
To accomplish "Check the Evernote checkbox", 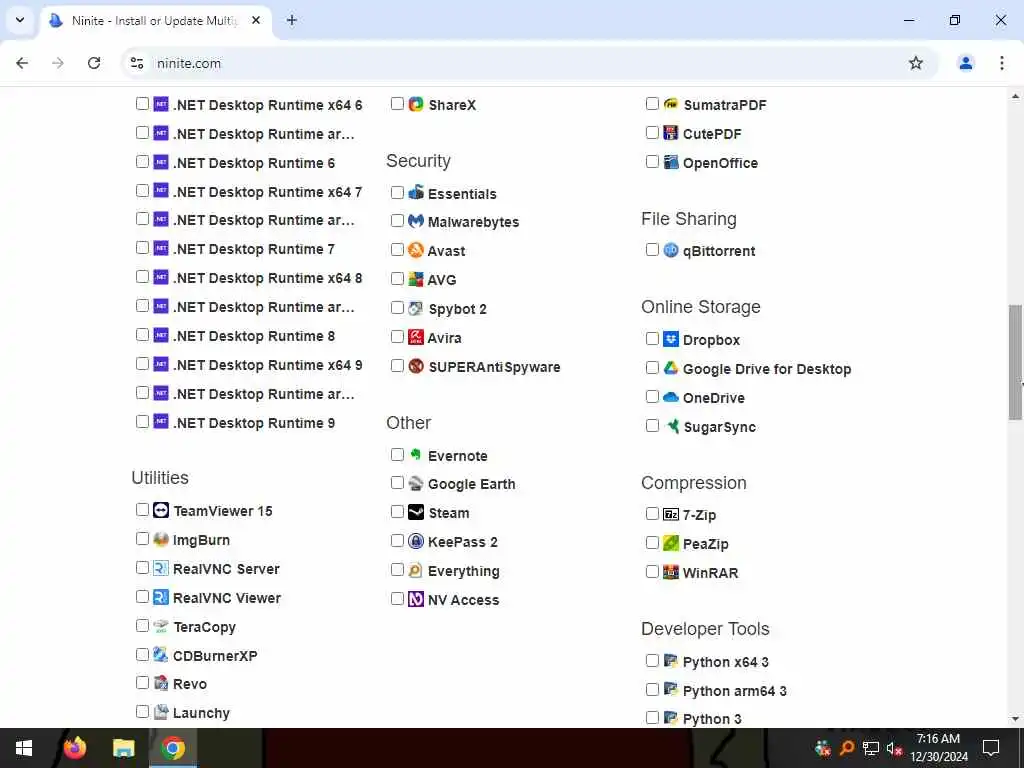I will pyautogui.click(x=397, y=455).
